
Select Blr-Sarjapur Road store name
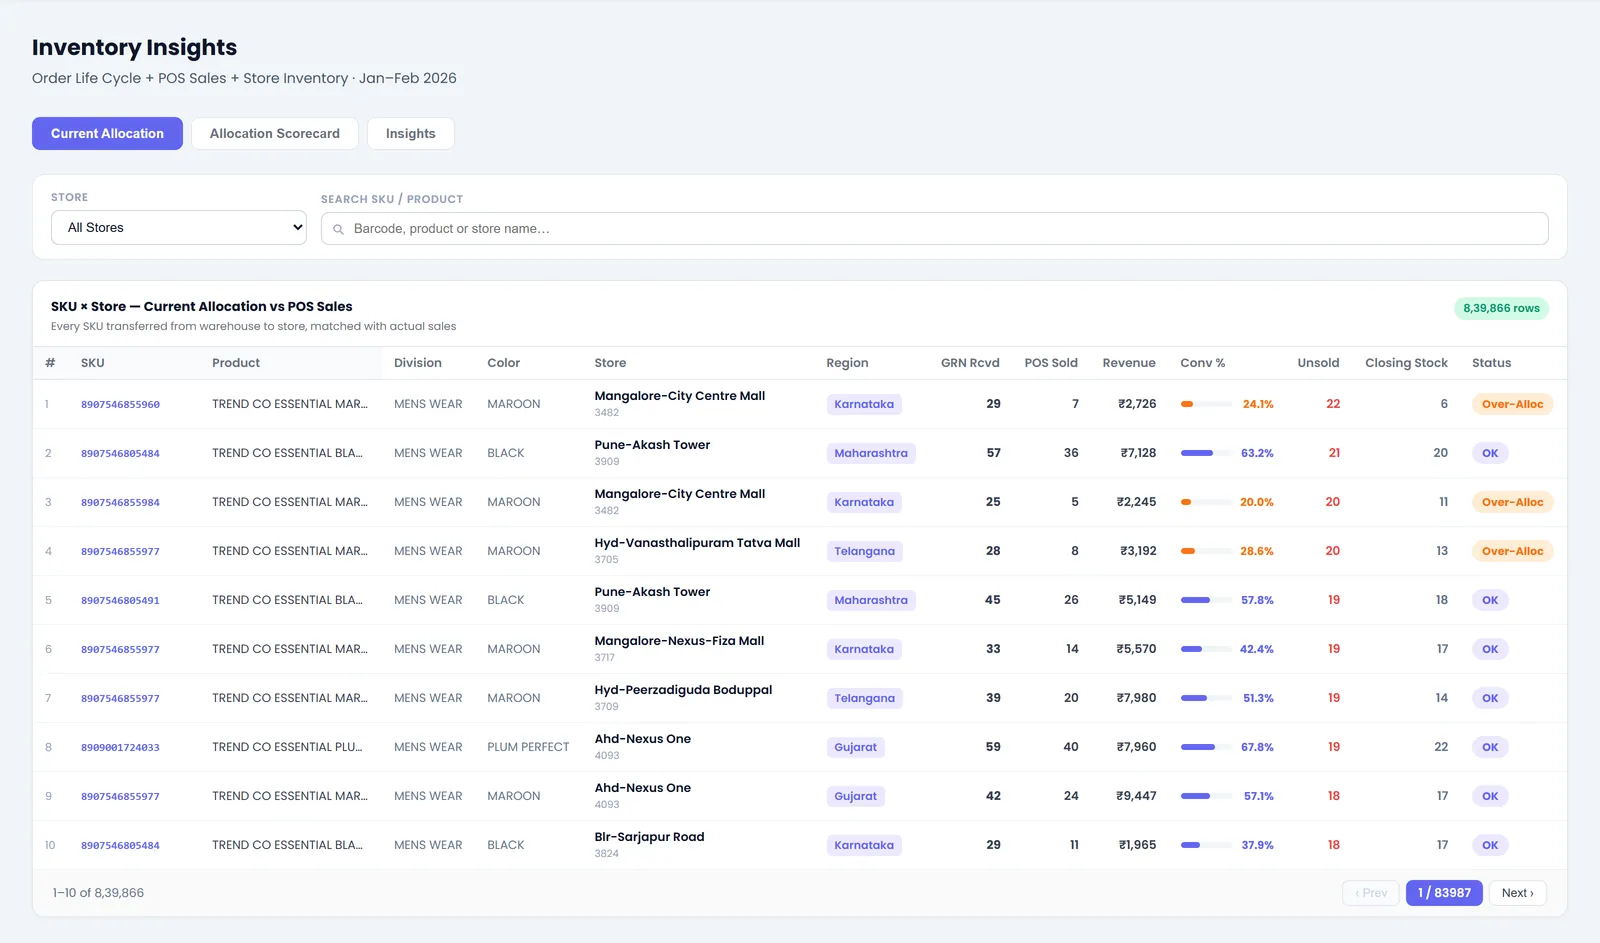tap(649, 837)
